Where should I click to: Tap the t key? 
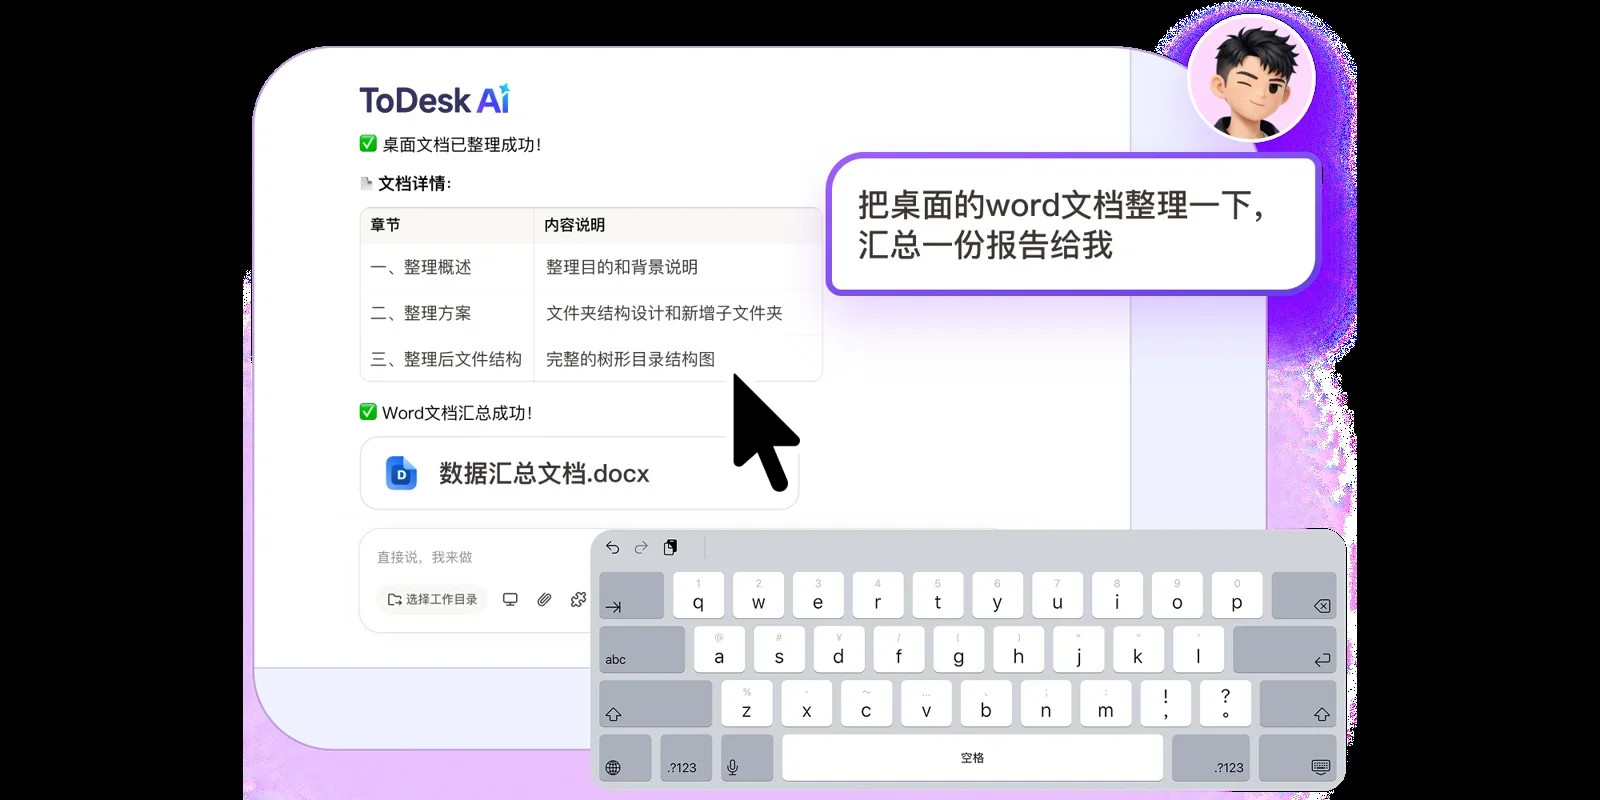coord(937,596)
